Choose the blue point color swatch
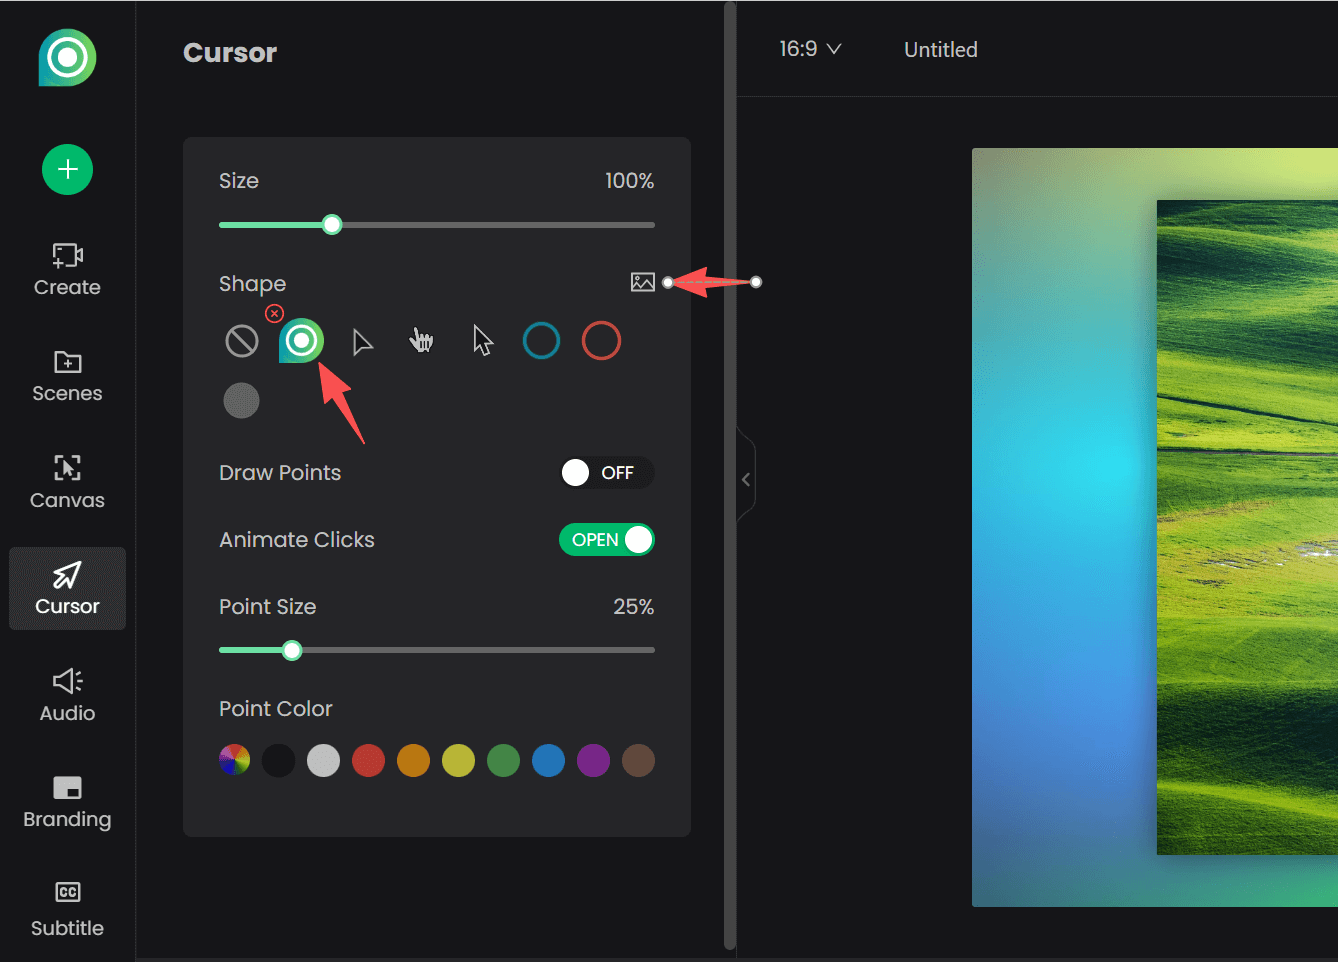This screenshot has height=962, width=1338. pyautogui.click(x=548, y=760)
